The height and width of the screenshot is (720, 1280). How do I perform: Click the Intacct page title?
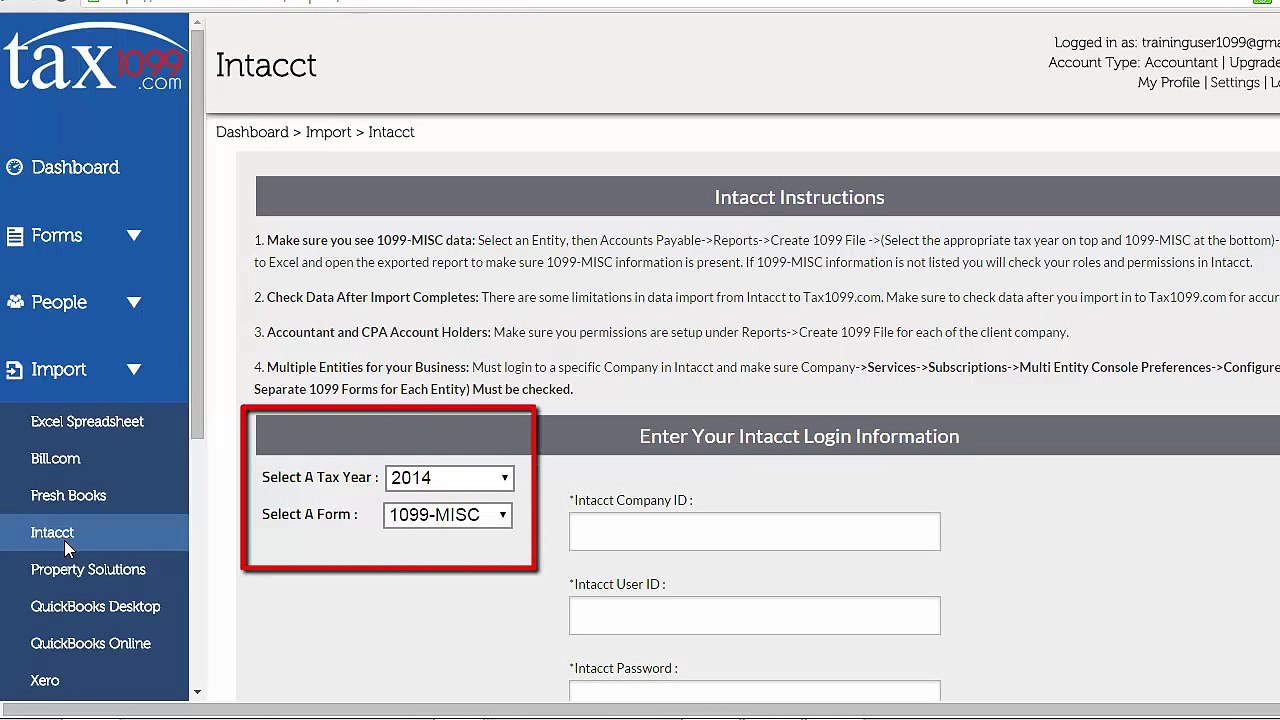click(x=266, y=66)
